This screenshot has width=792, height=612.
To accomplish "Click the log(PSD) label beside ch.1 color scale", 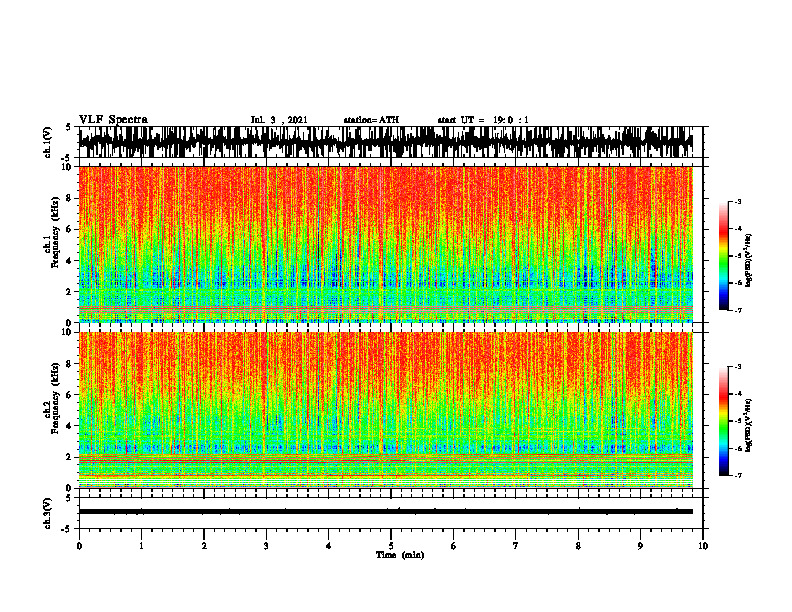I will tap(749, 261).
